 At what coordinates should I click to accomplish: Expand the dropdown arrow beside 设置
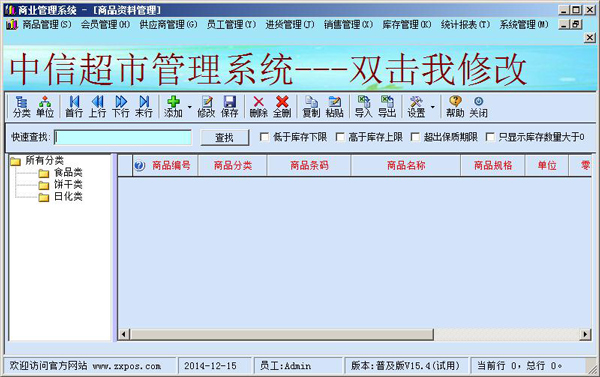point(432,107)
